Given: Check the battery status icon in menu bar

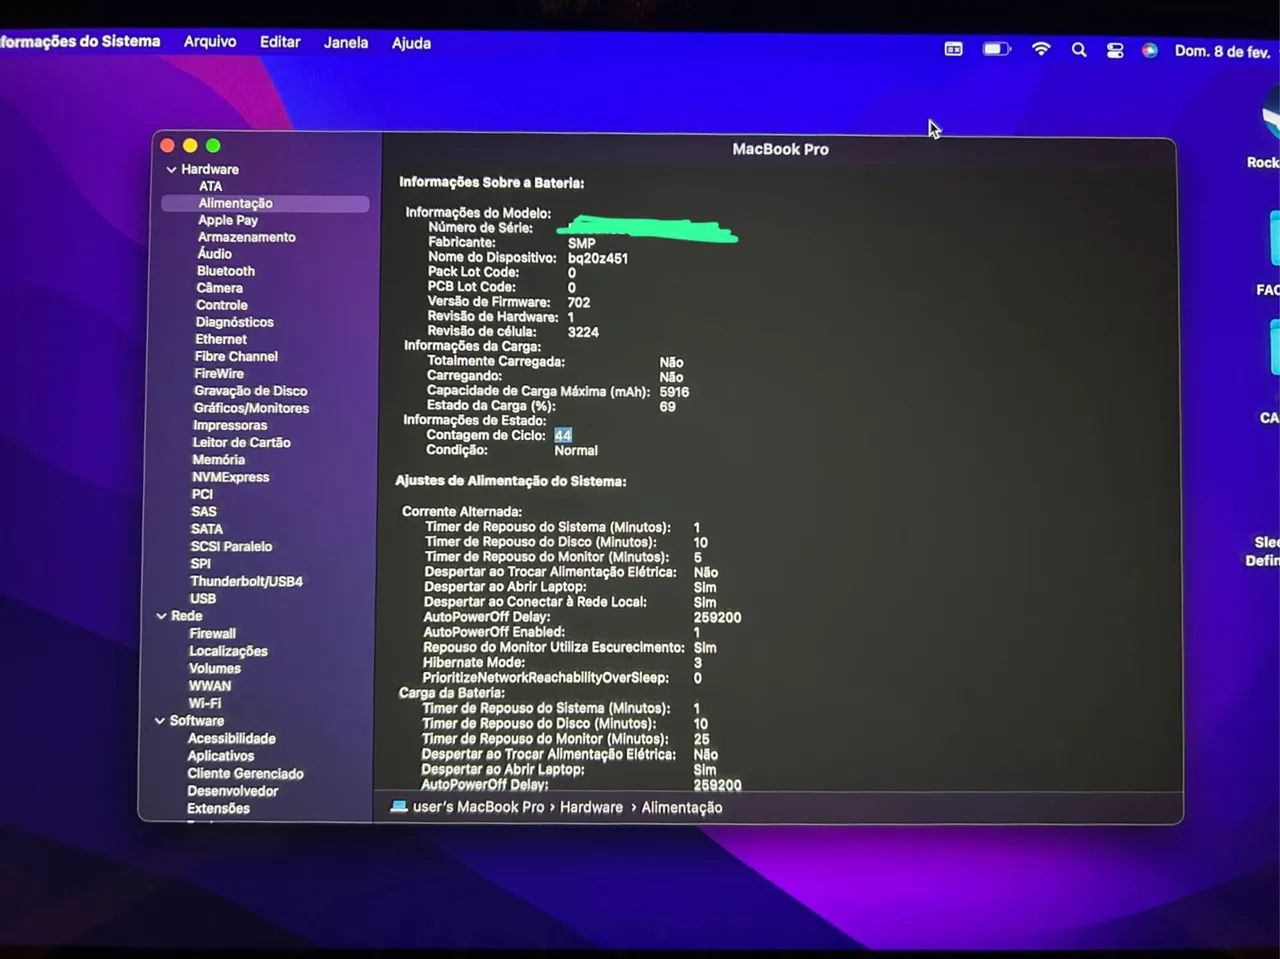Looking at the screenshot, I should [997, 49].
